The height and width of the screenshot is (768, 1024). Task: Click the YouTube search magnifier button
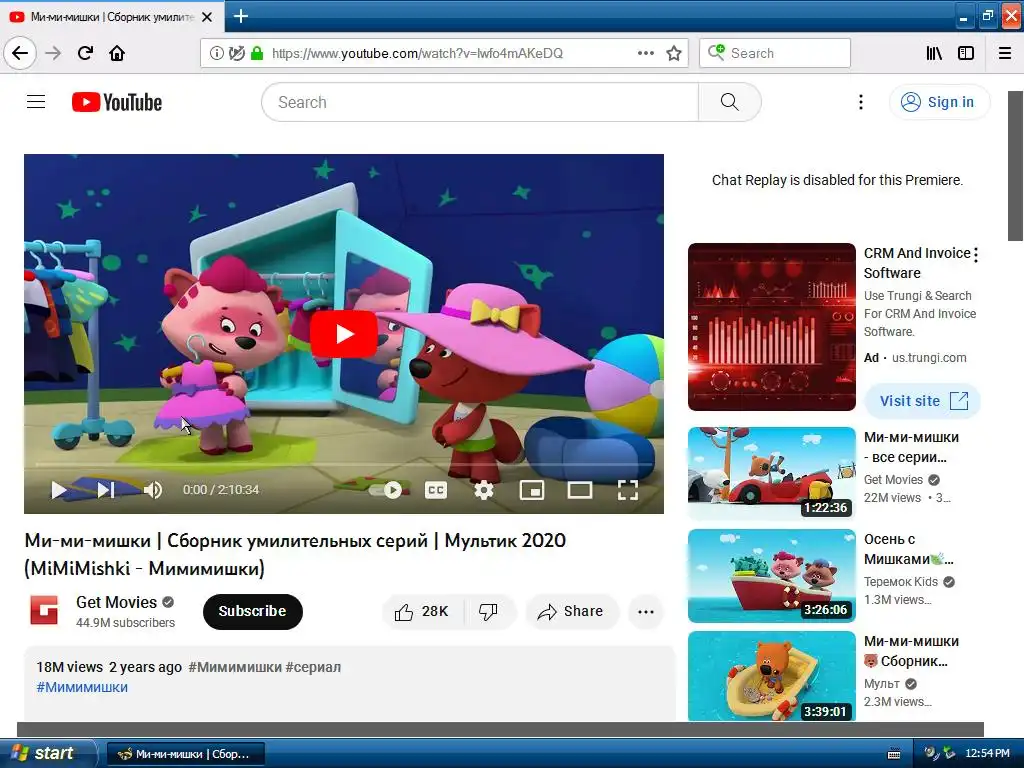pyautogui.click(x=729, y=102)
